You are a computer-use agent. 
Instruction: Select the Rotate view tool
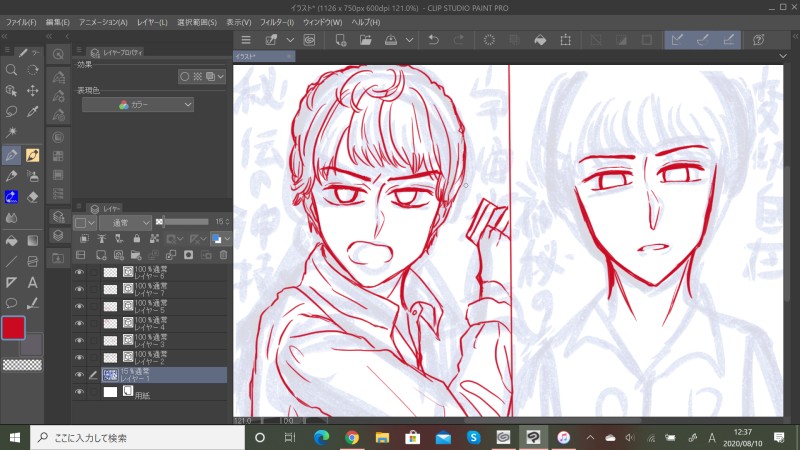(33, 70)
